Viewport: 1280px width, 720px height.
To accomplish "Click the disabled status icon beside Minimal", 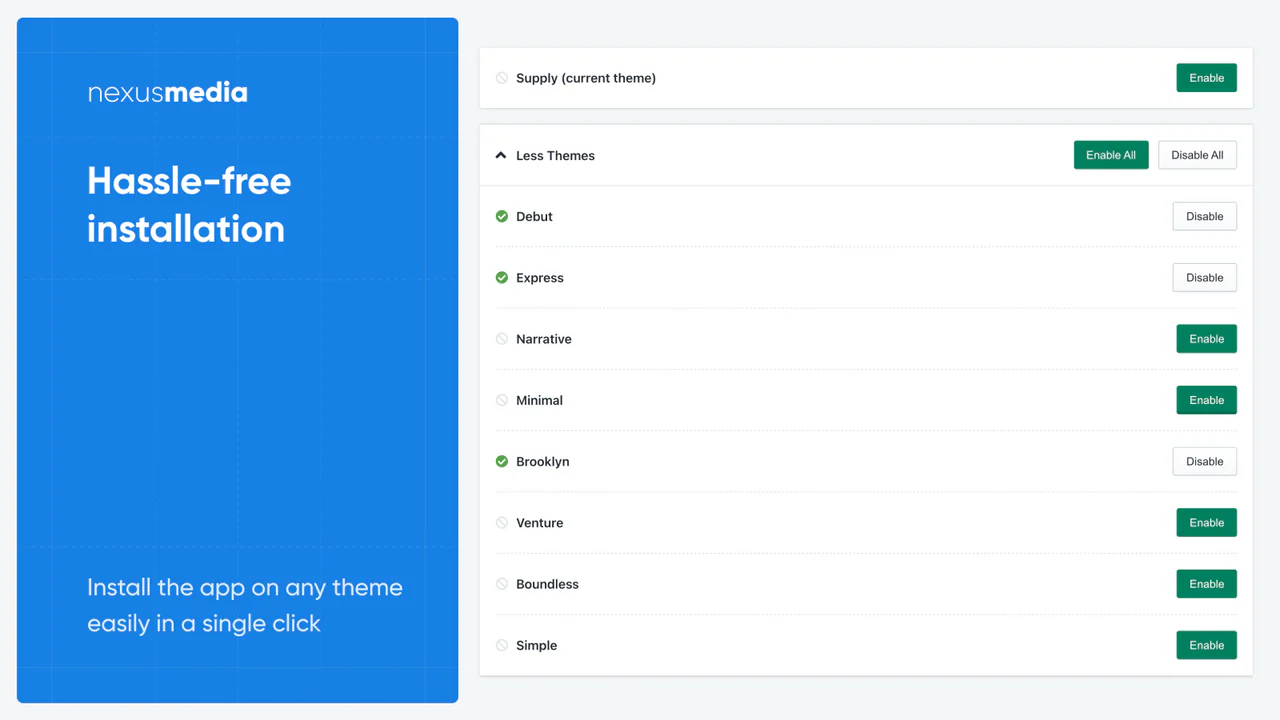I will click(502, 400).
